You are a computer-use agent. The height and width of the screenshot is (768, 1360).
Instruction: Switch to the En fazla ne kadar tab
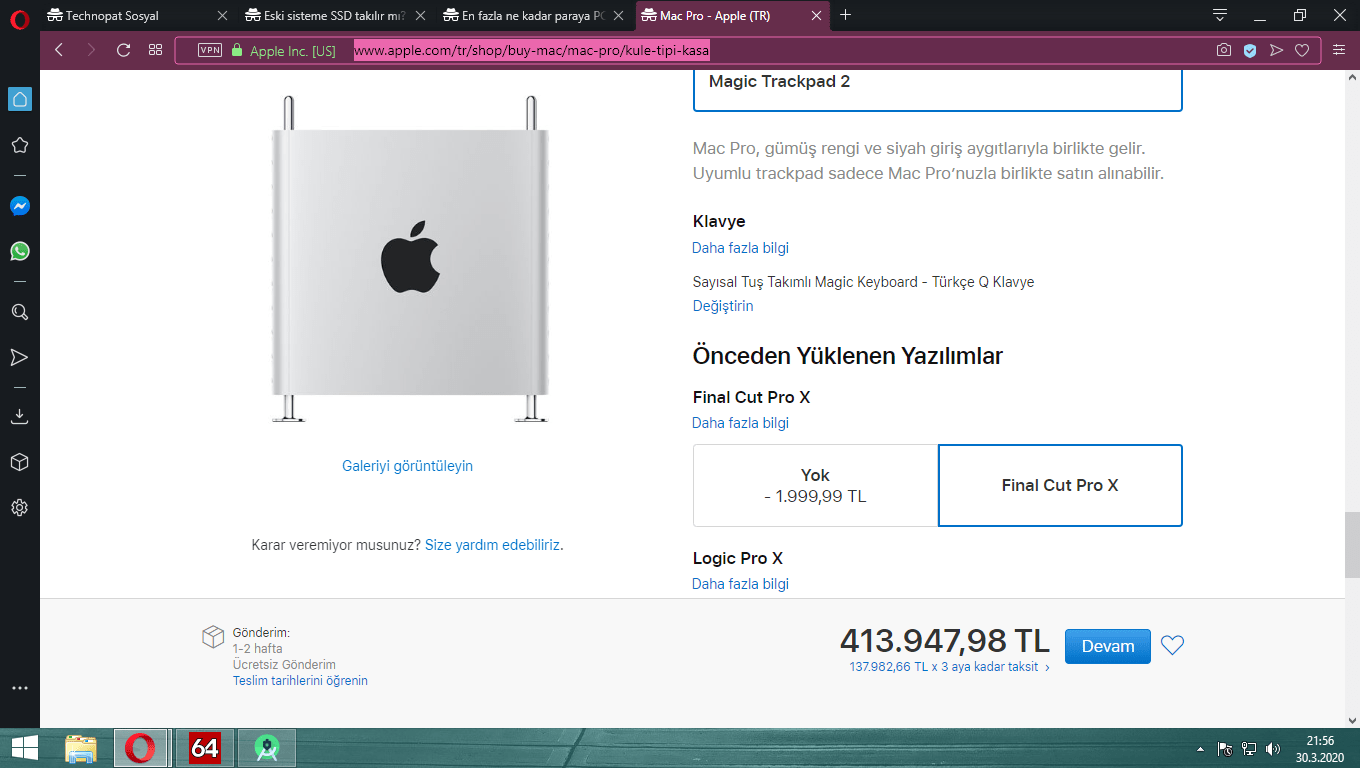click(534, 16)
